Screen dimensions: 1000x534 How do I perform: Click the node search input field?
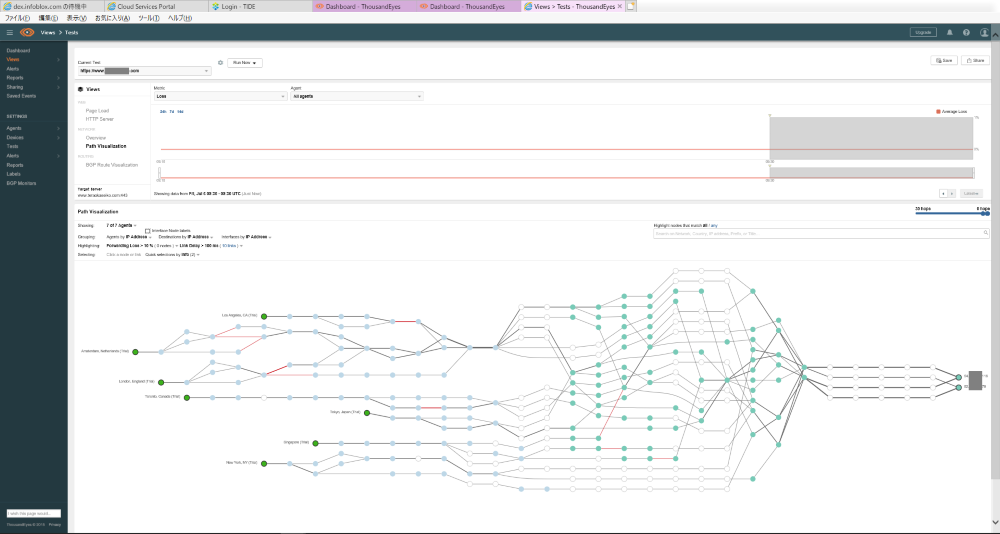821,234
